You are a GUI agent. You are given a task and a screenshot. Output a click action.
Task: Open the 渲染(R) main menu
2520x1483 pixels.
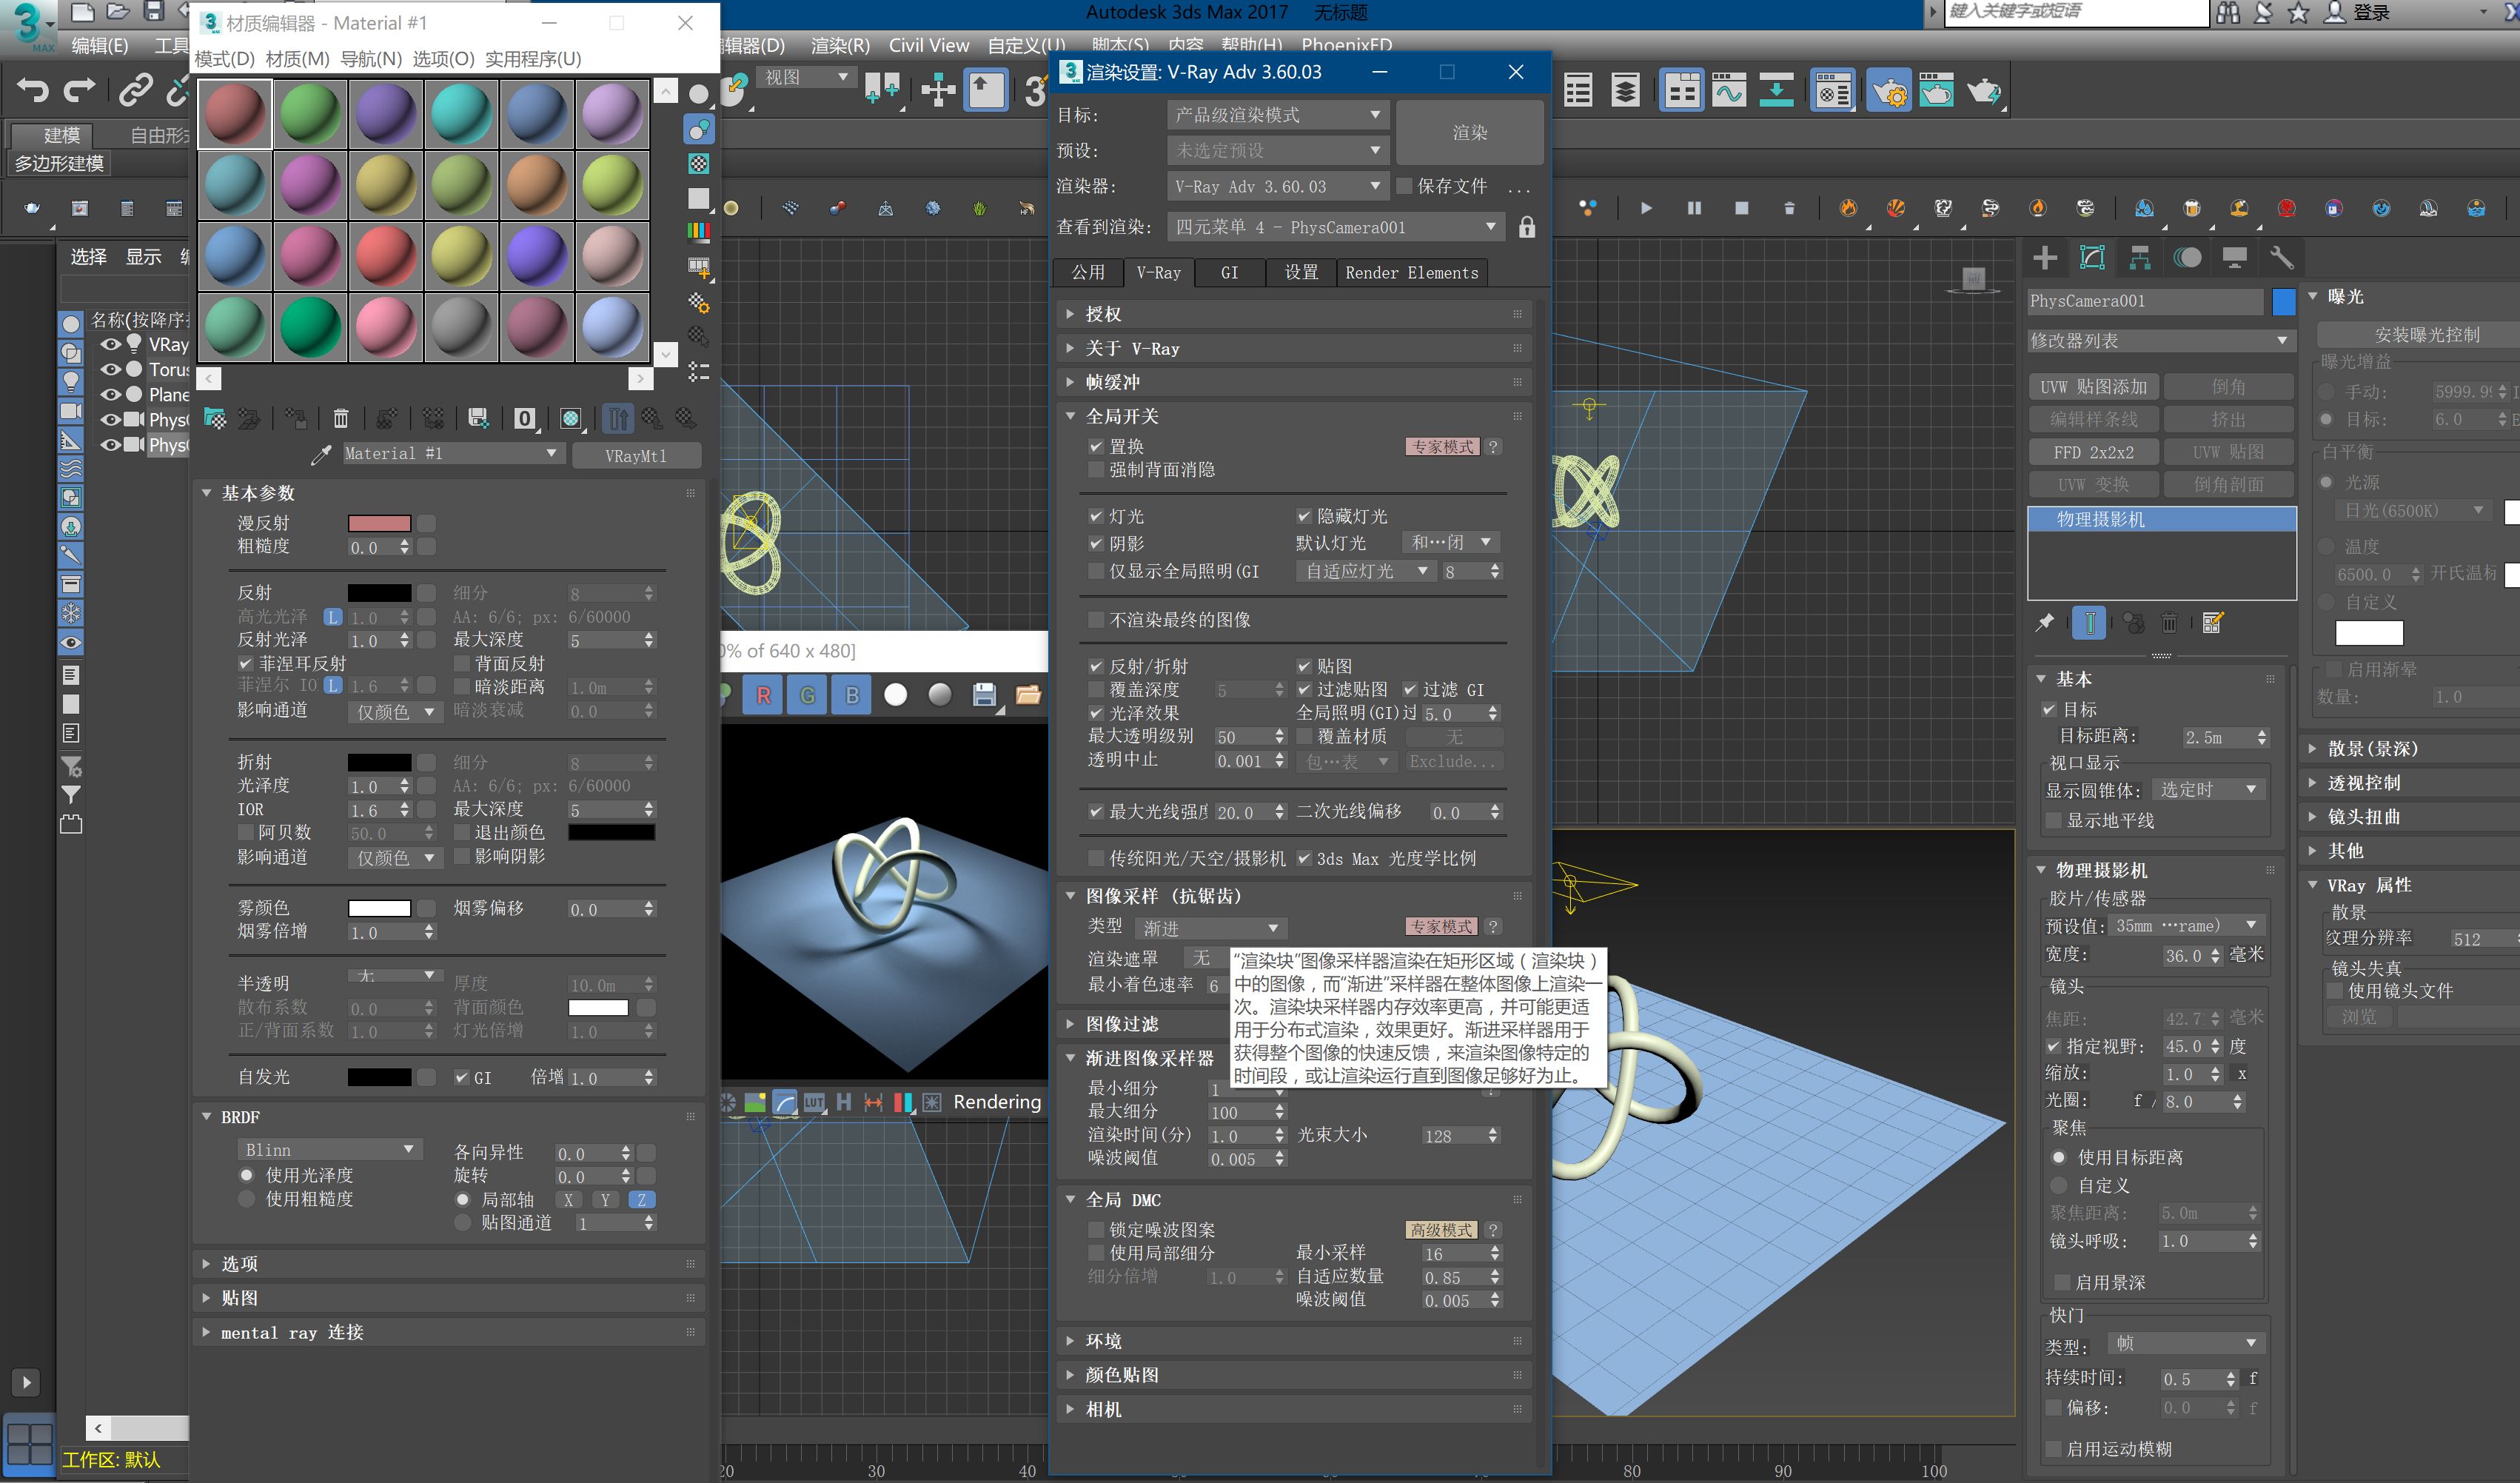pos(840,45)
